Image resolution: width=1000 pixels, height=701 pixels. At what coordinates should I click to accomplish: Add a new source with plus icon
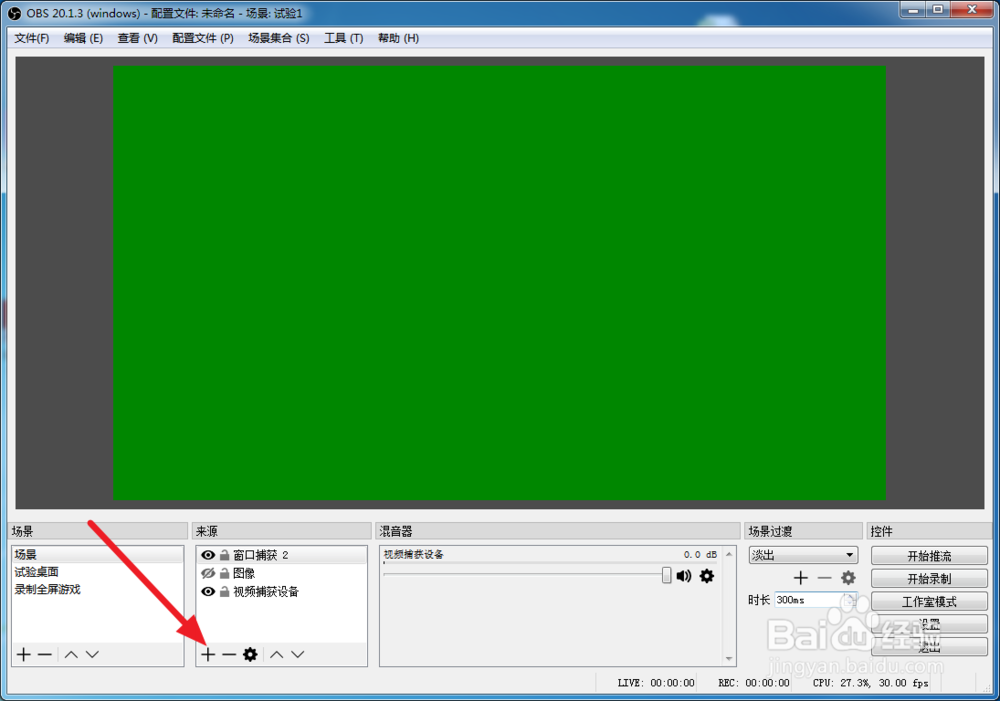pyautogui.click(x=208, y=654)
